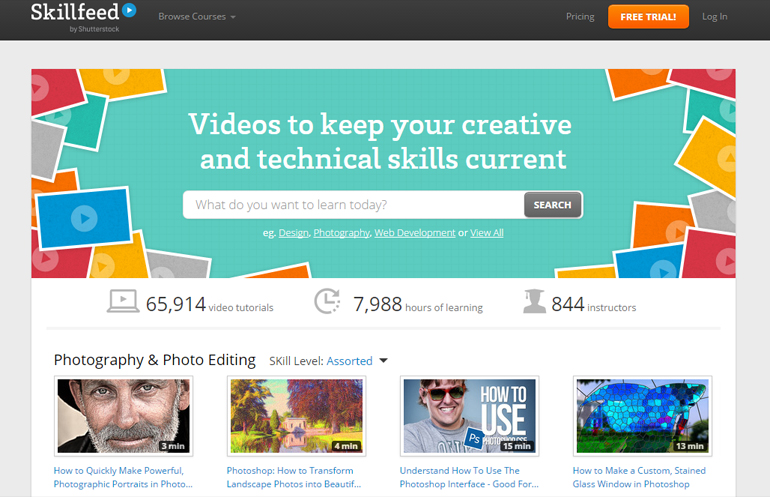Viewport: 770px width, 497px height.
Task: Start the FREE TRIAL!
Action: (648, 17)
